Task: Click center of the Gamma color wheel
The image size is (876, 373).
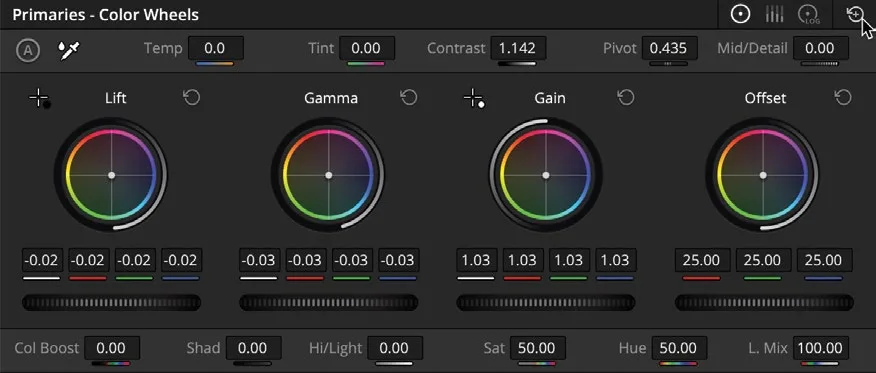Action: (x=328, y=175)
